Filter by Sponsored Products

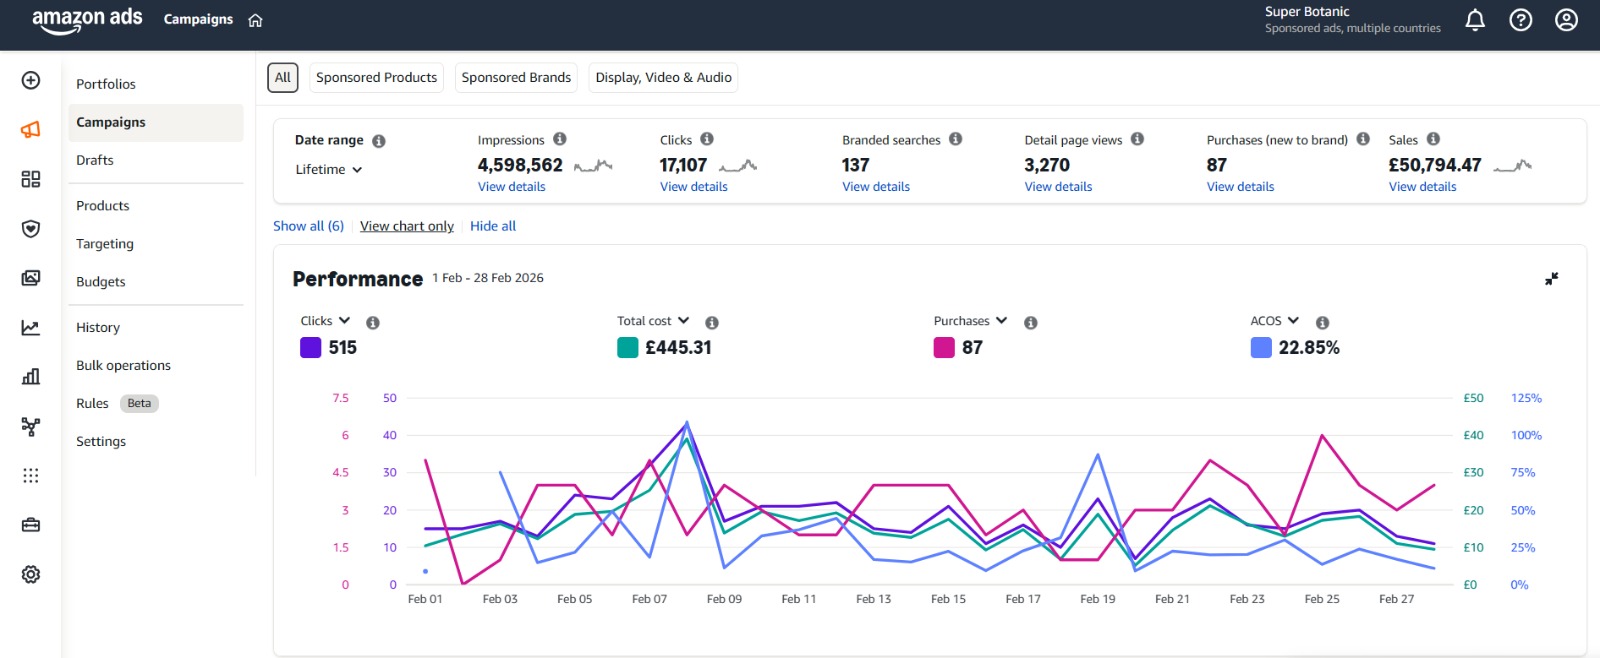coord(376,78)
